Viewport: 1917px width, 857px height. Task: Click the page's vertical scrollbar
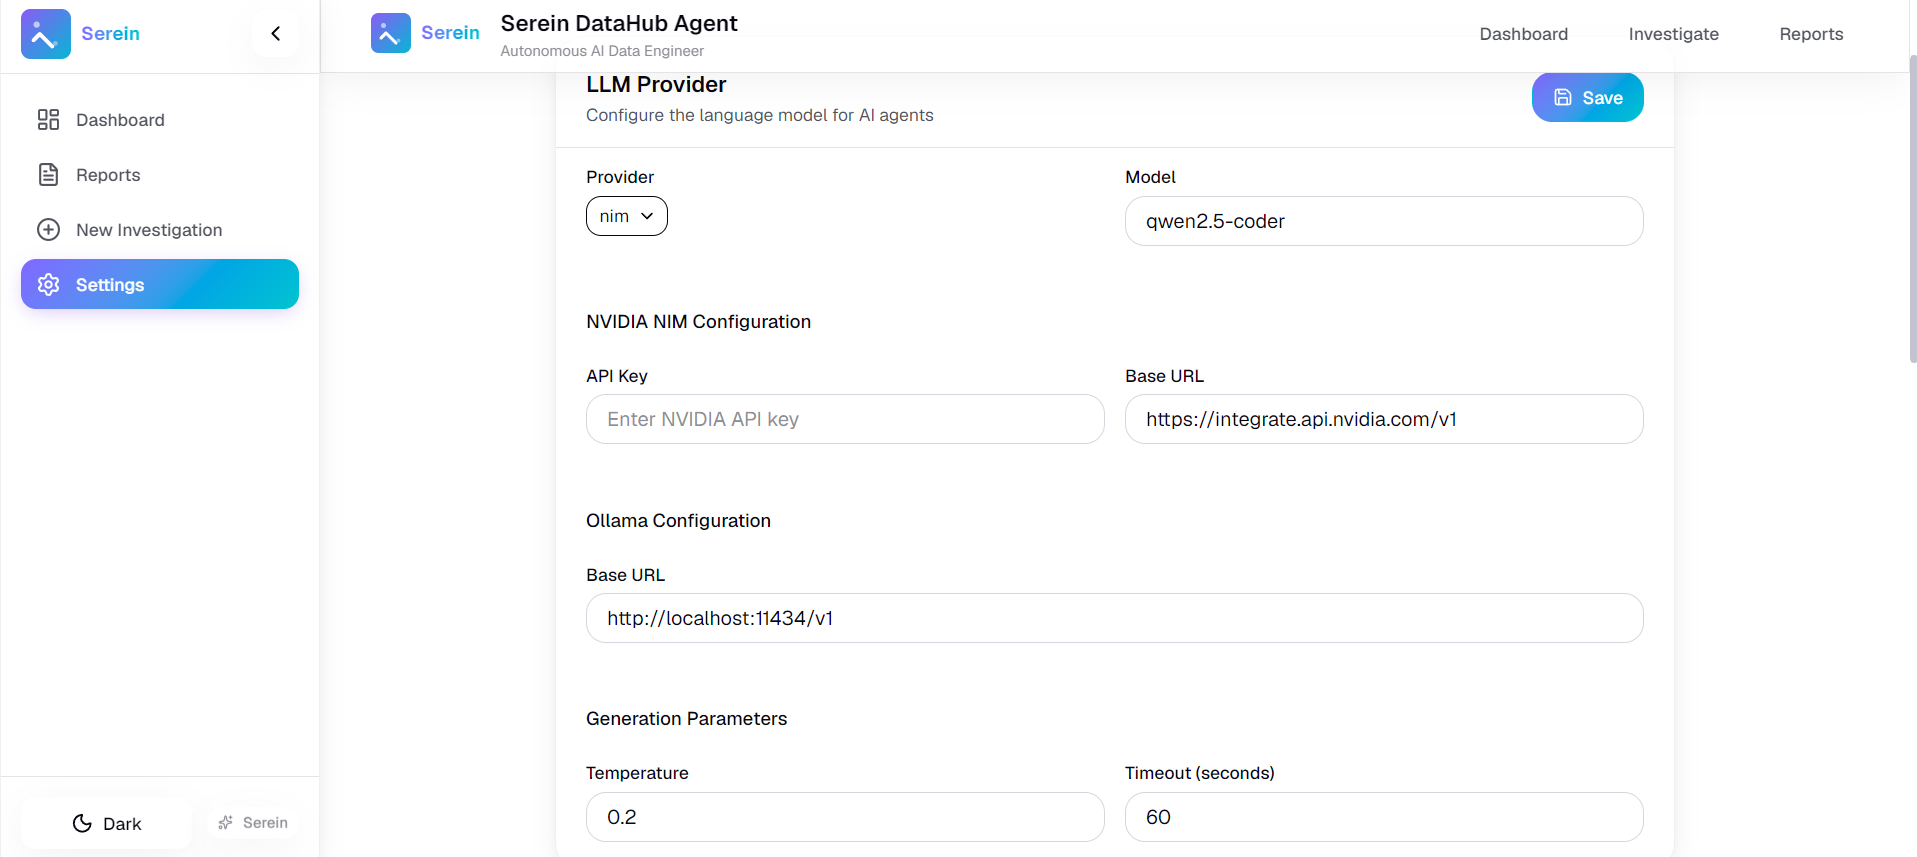click(1912, 210)
